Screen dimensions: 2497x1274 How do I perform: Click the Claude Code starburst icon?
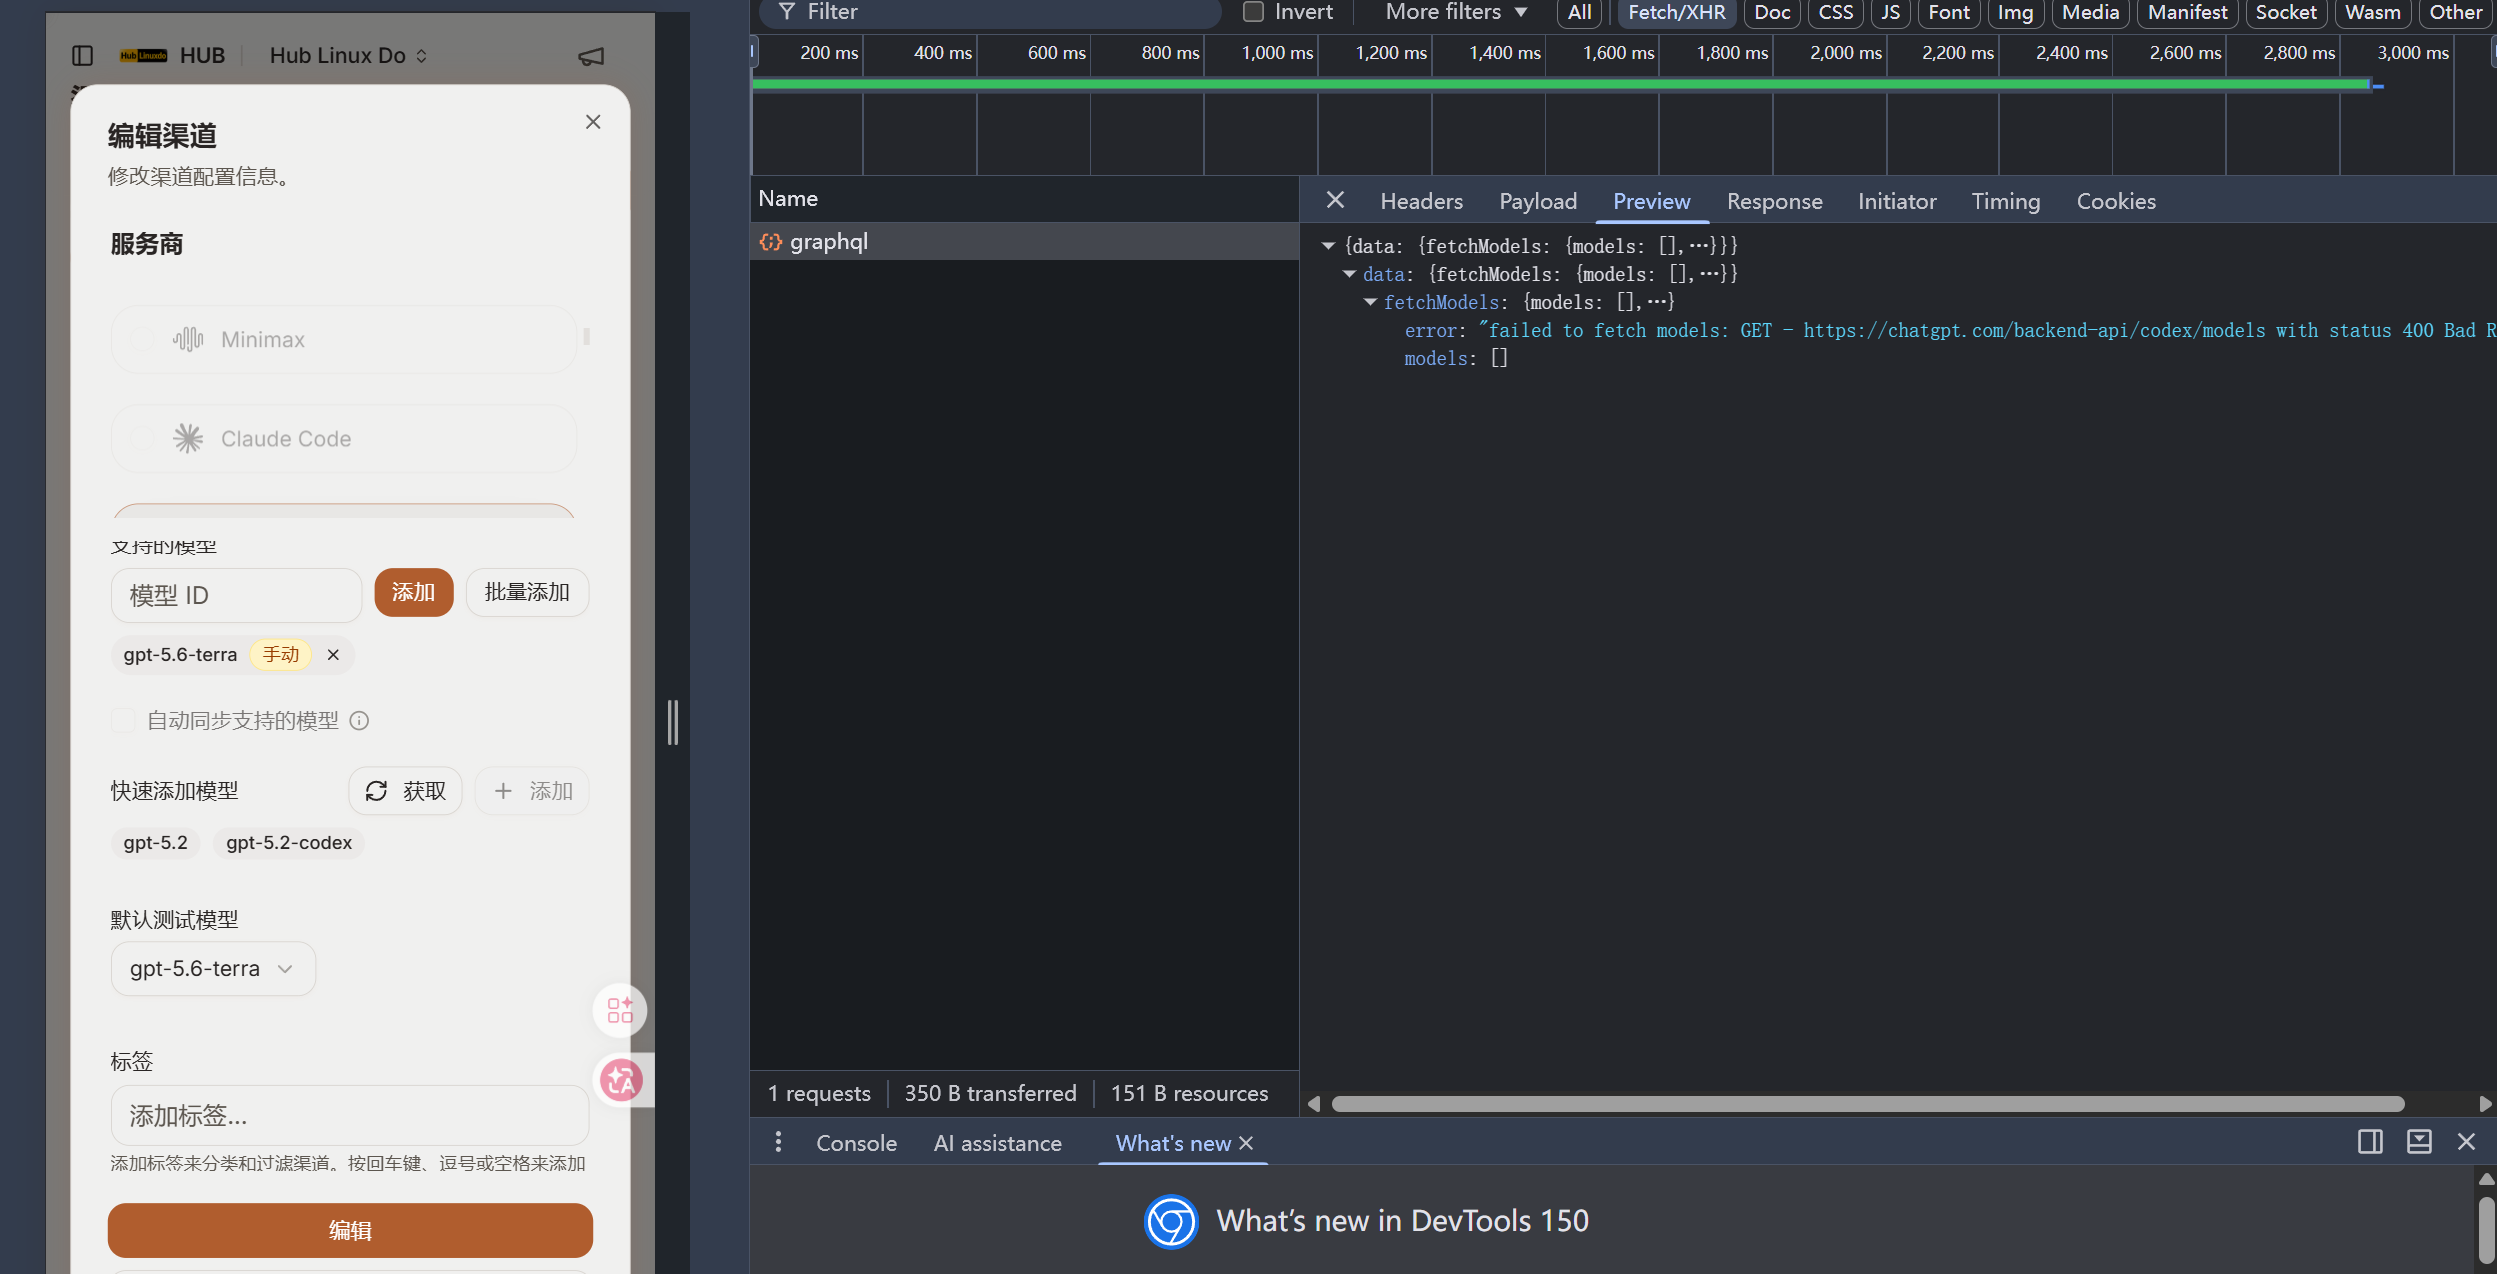[188, 439]
